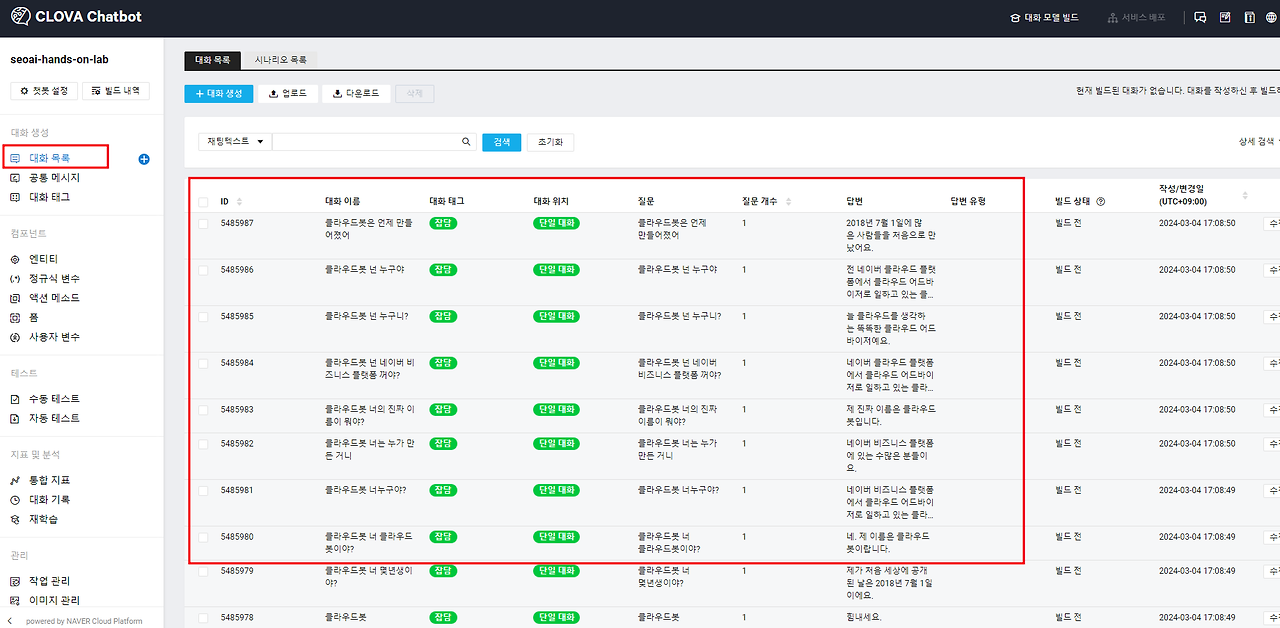Click the 답변 column header
Image resolution: width=1280 pixels, height=628 pixels.
[x=854, y=202]
